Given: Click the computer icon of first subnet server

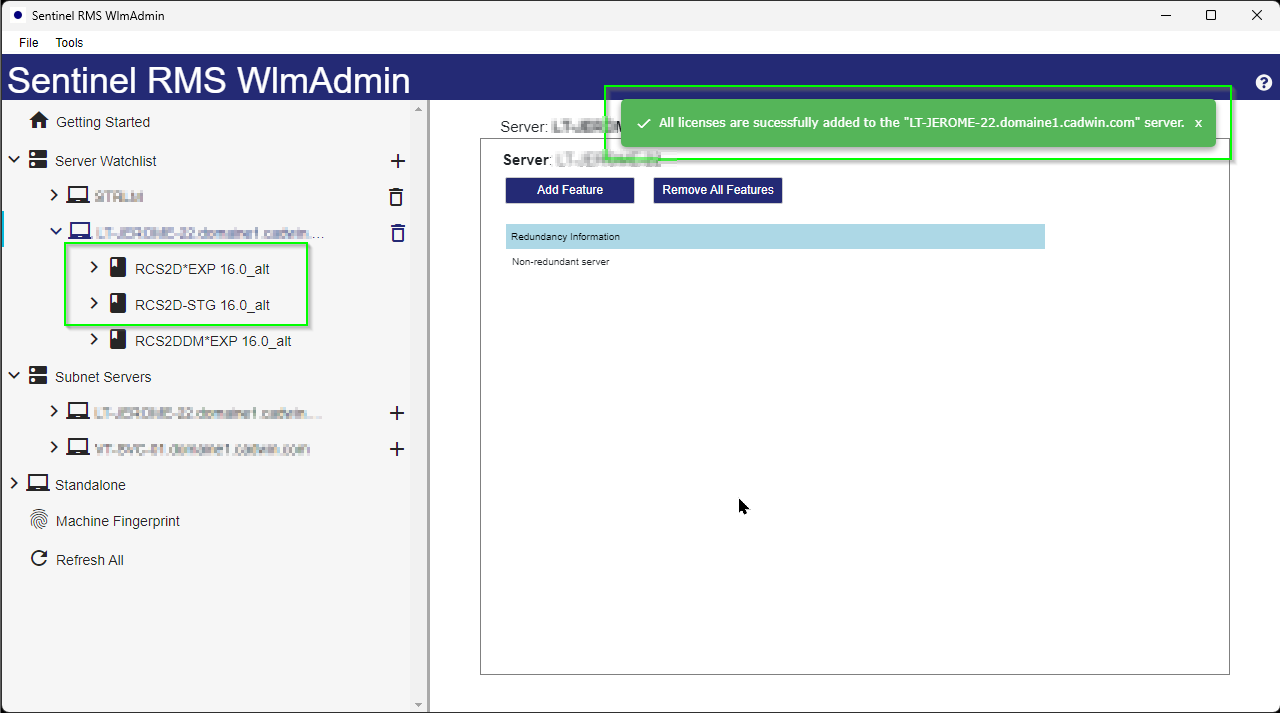Looking at the screenshot, I should (x=78, y=412).
